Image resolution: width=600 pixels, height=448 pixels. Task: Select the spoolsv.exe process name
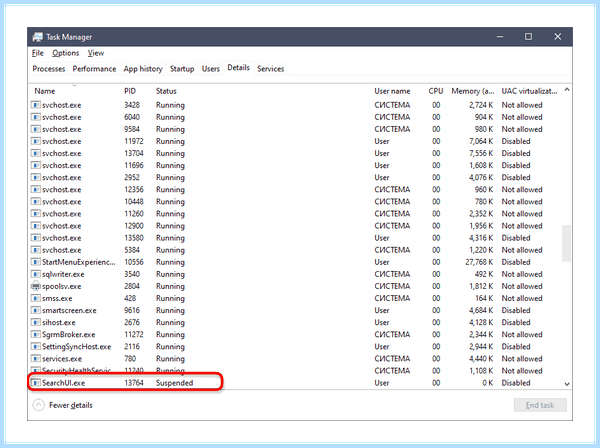62,286
